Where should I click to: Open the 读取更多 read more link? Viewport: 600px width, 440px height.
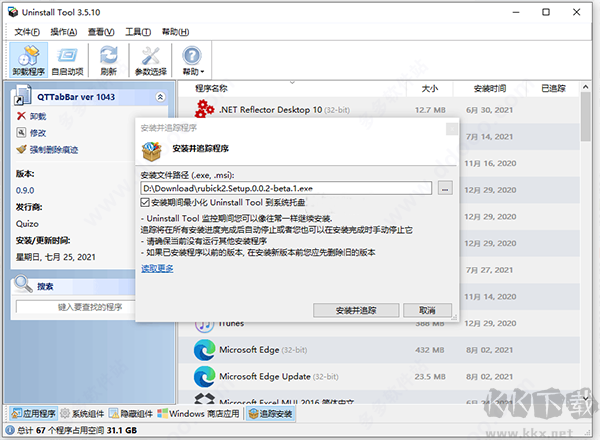[157, 269]
